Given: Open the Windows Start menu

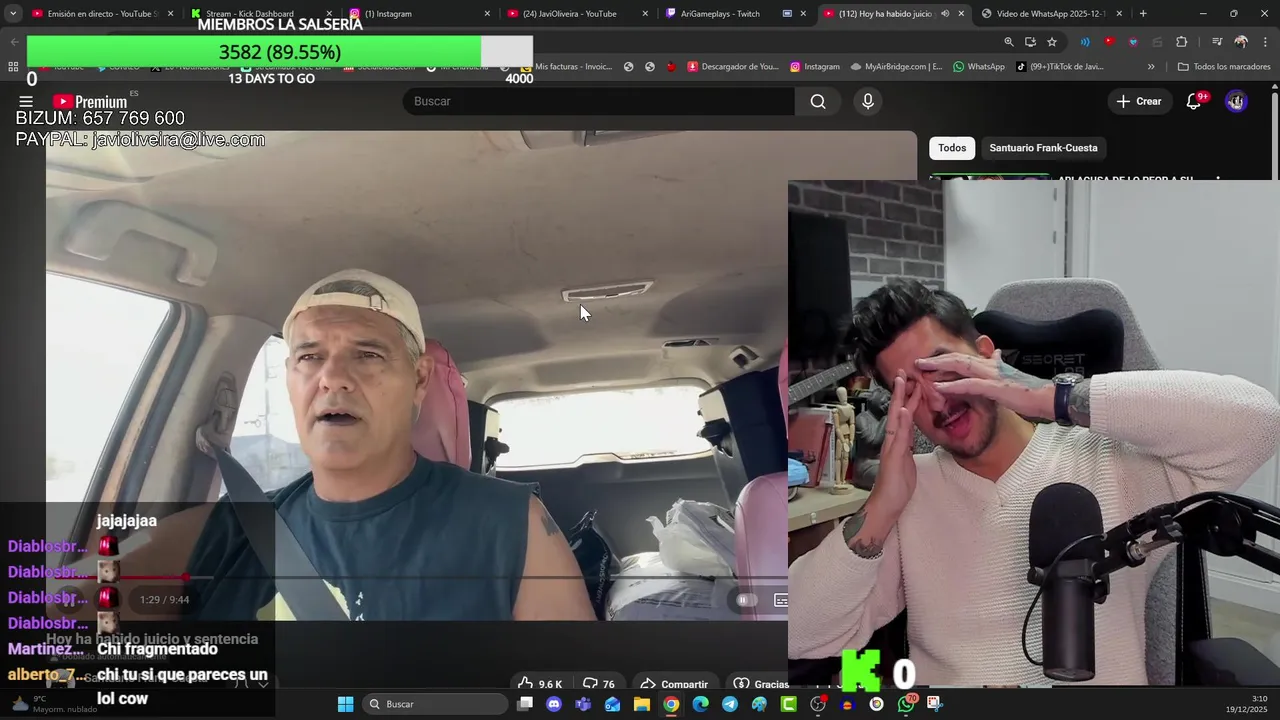Looking at the screenshot, I should pos(345,704).
